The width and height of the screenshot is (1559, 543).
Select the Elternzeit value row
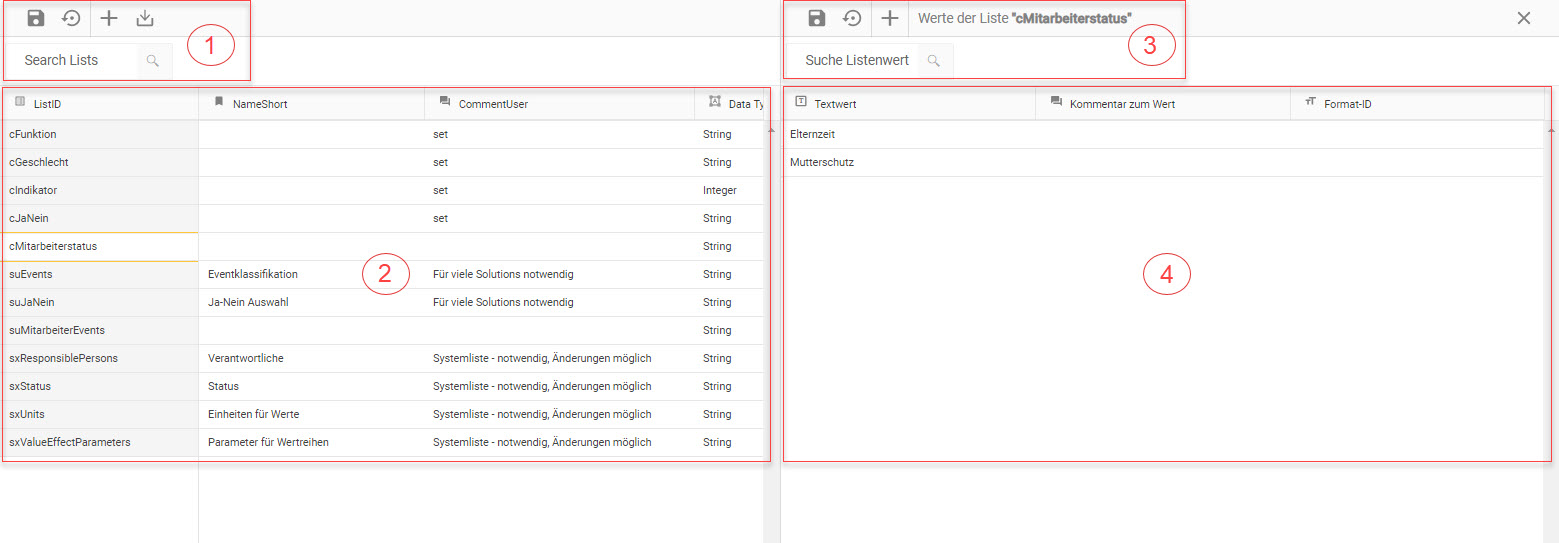813,134
